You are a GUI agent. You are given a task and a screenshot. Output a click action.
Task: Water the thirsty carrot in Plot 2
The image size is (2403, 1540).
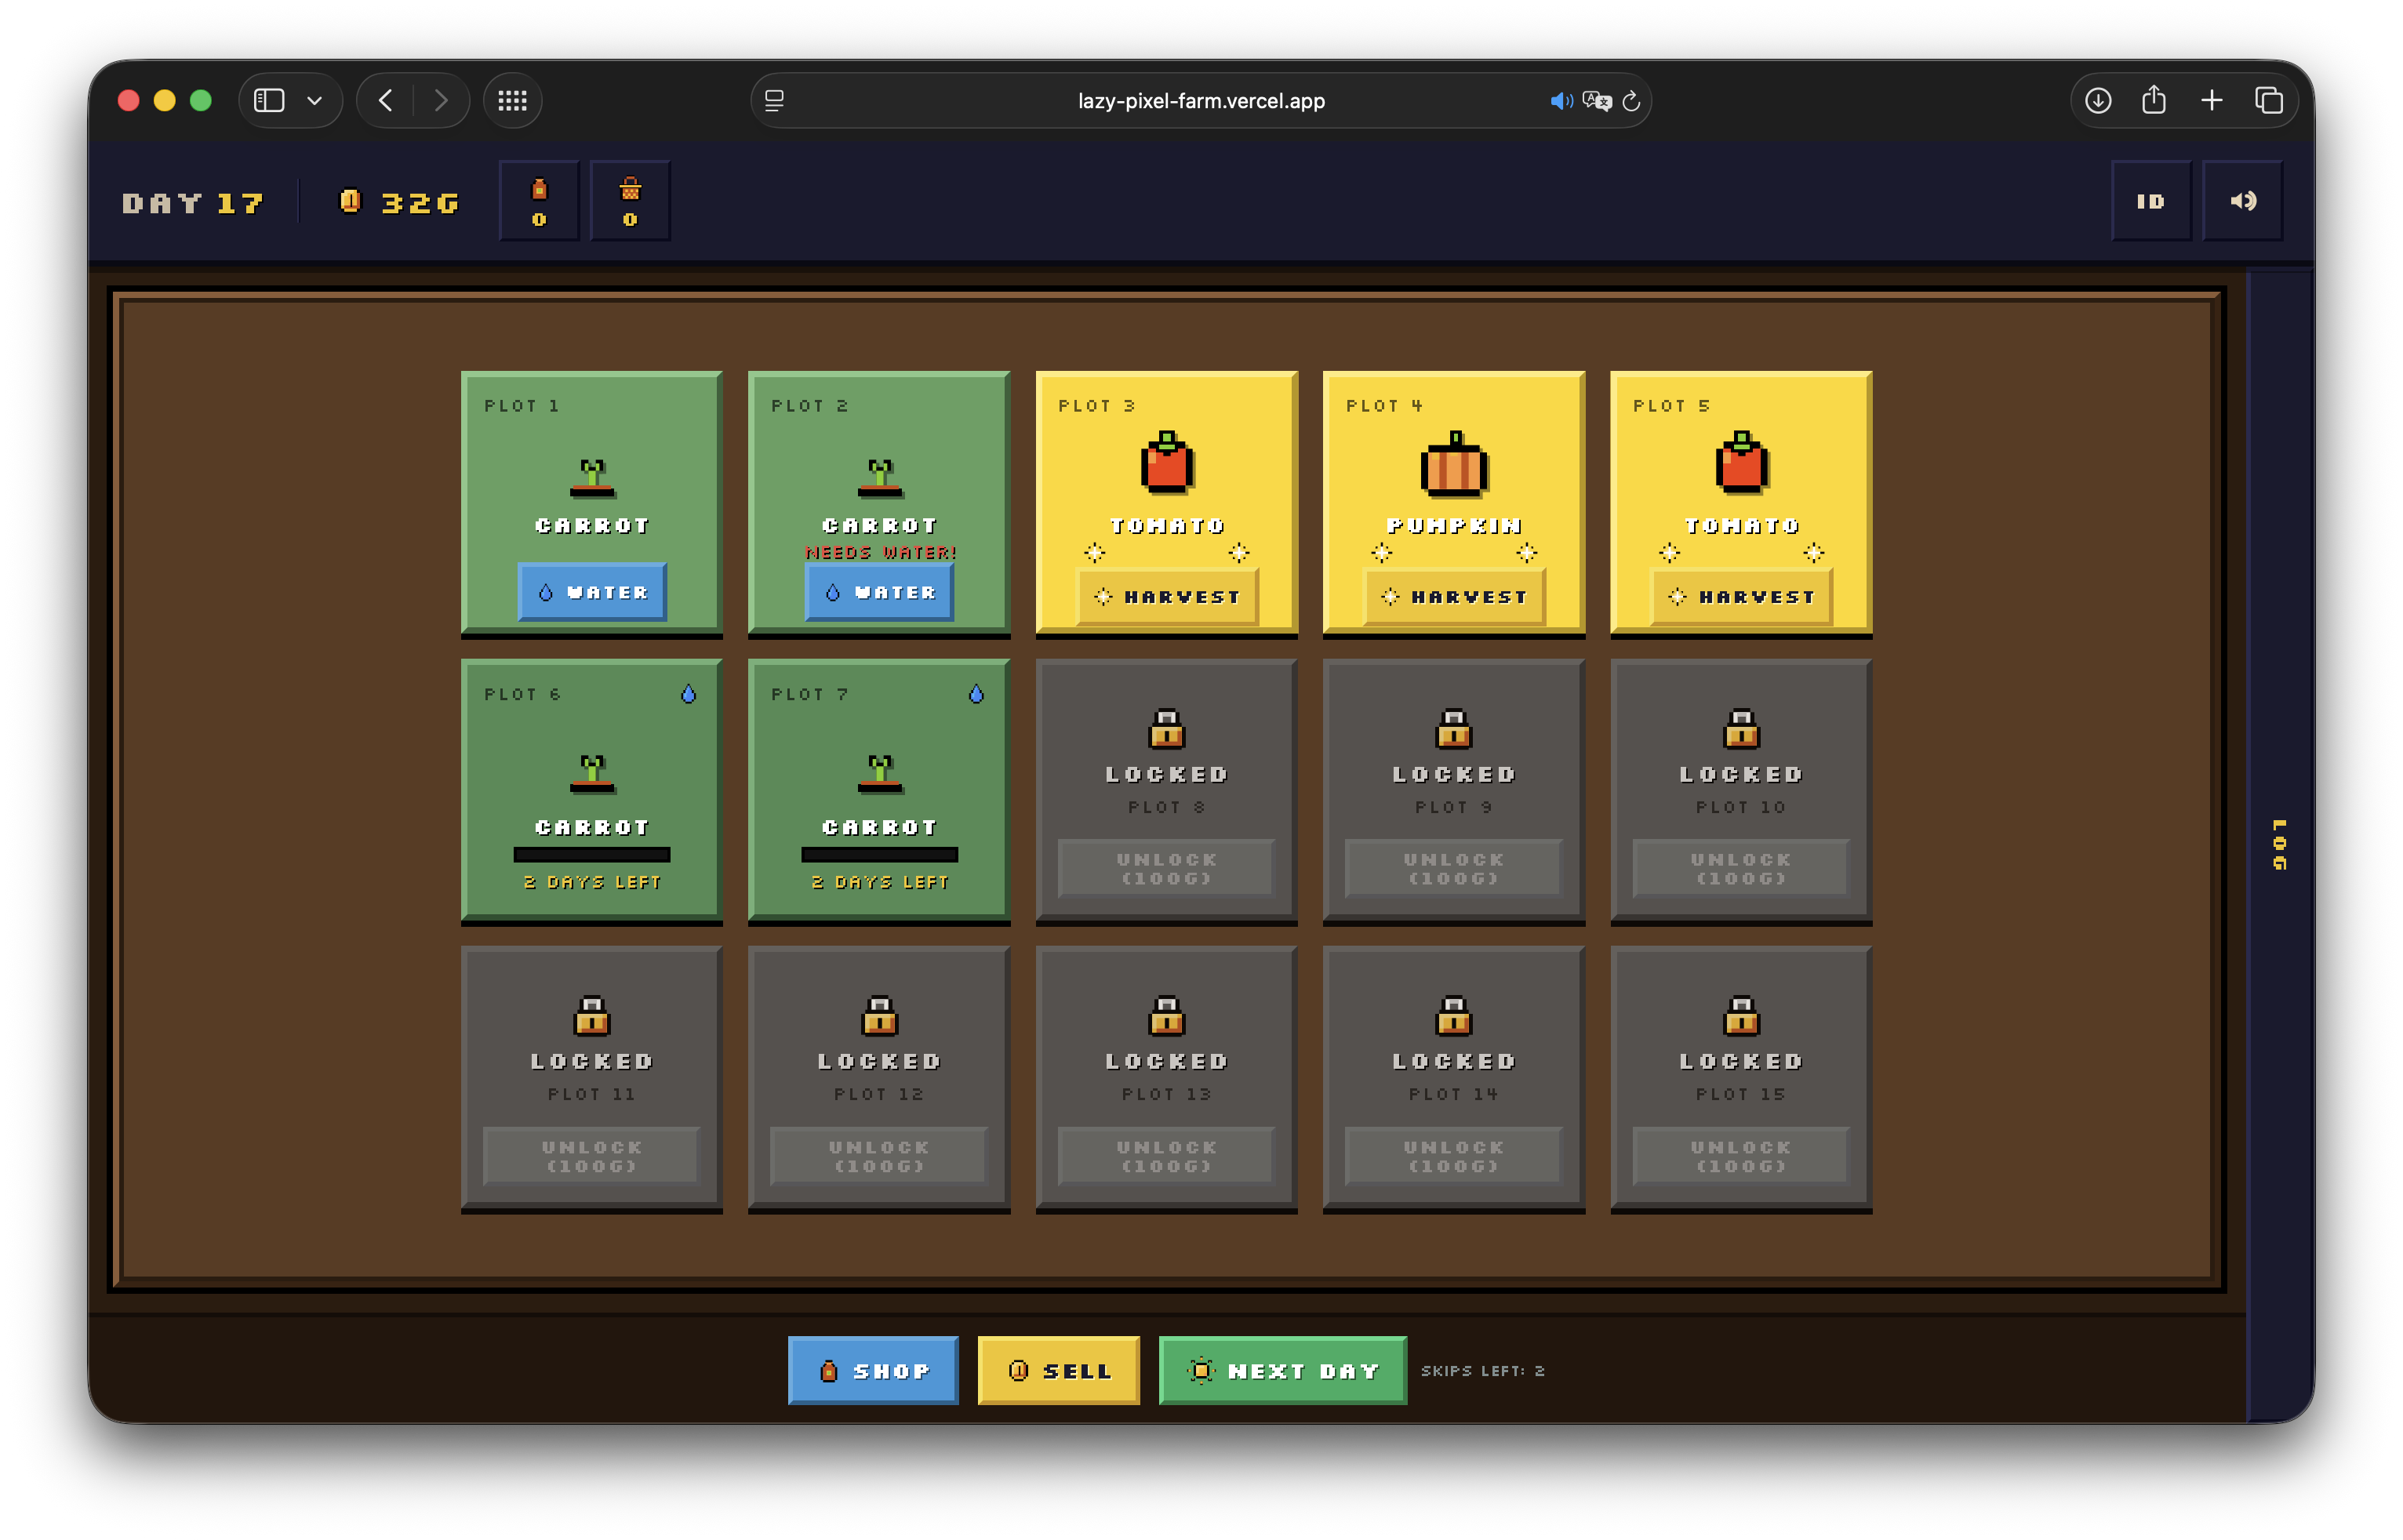879,592
